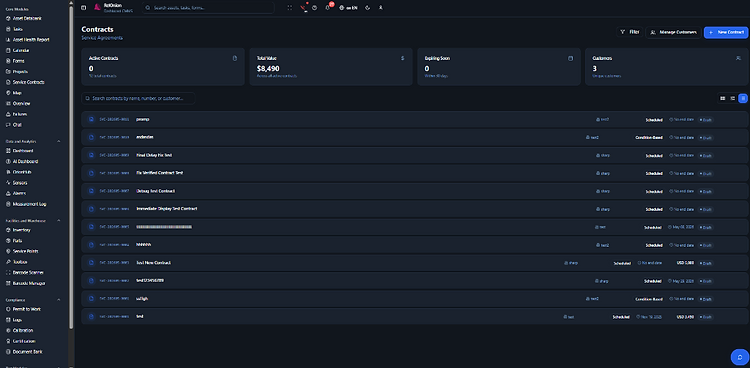
Task: Click the New Contract button
Action: (x=726, y=32)
